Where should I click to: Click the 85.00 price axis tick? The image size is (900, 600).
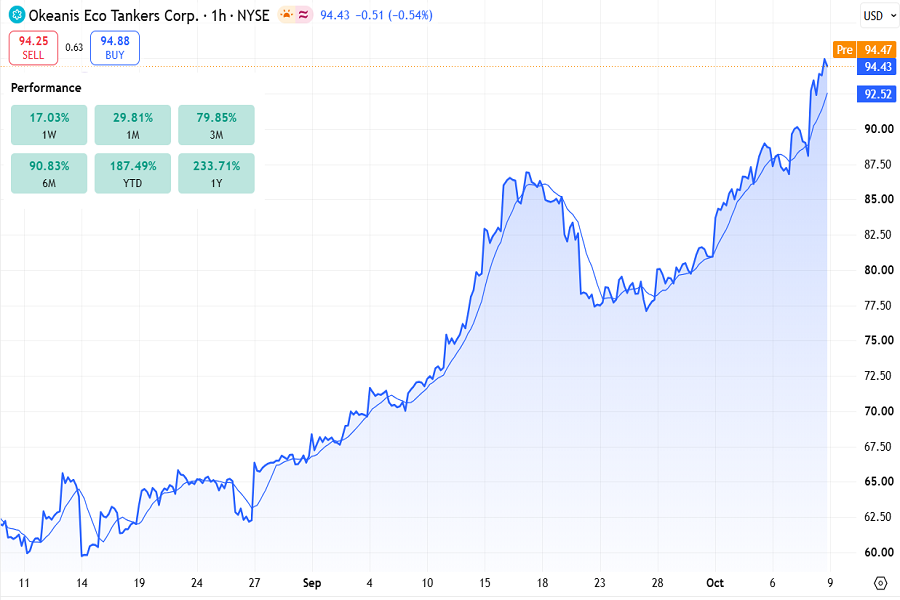pos(879,199)
